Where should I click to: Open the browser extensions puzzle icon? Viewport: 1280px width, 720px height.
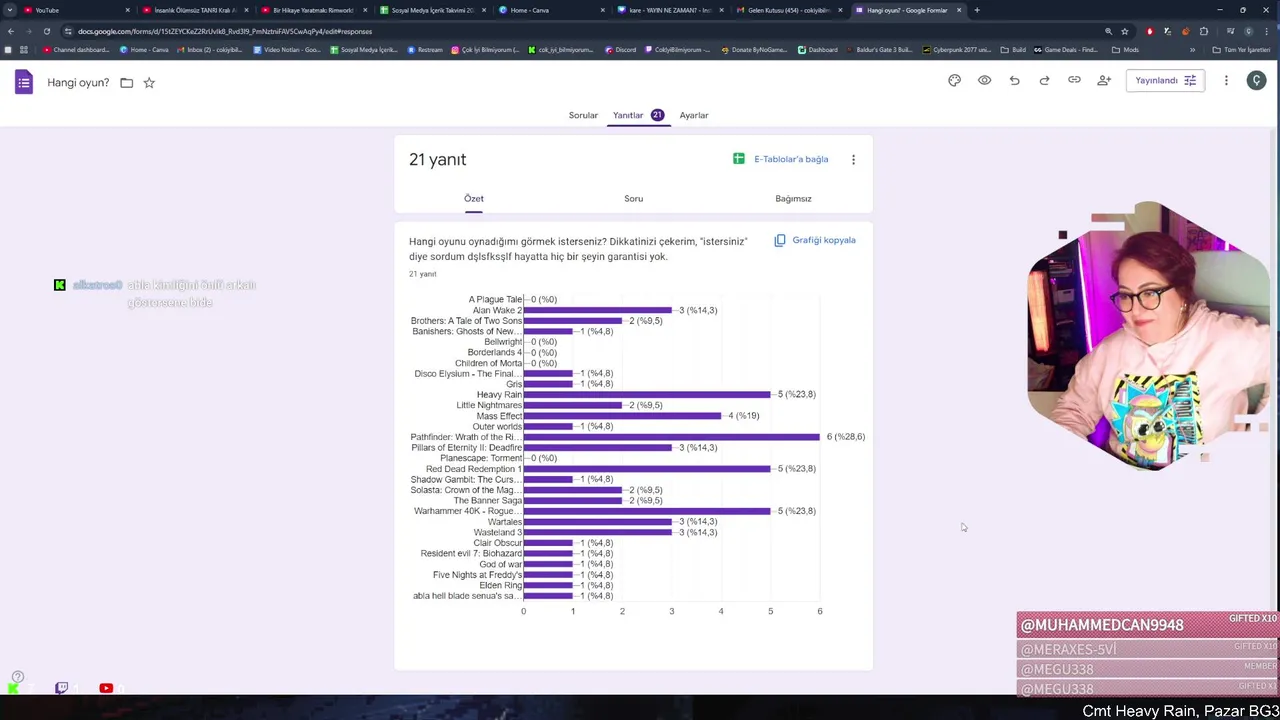click(1204, 31)
